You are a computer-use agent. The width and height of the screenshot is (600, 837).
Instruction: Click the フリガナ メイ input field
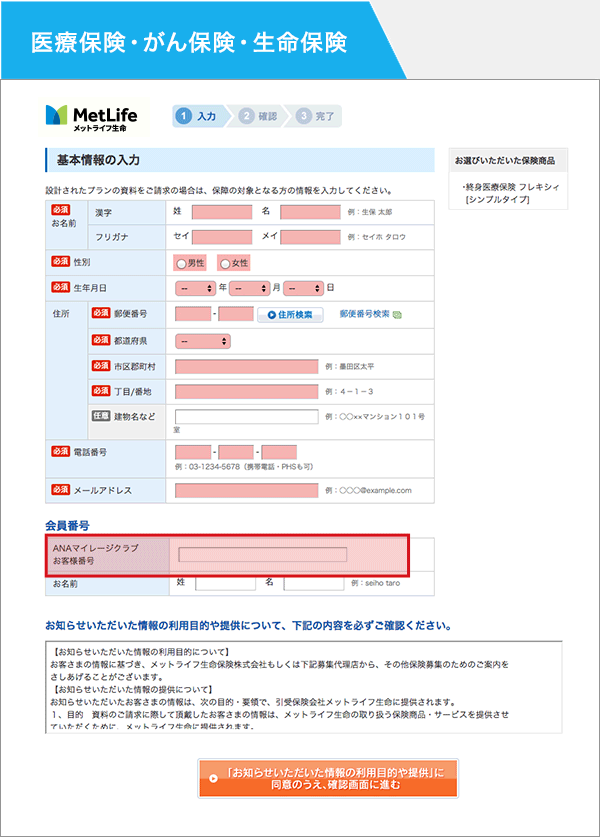[x=310, y=237]
